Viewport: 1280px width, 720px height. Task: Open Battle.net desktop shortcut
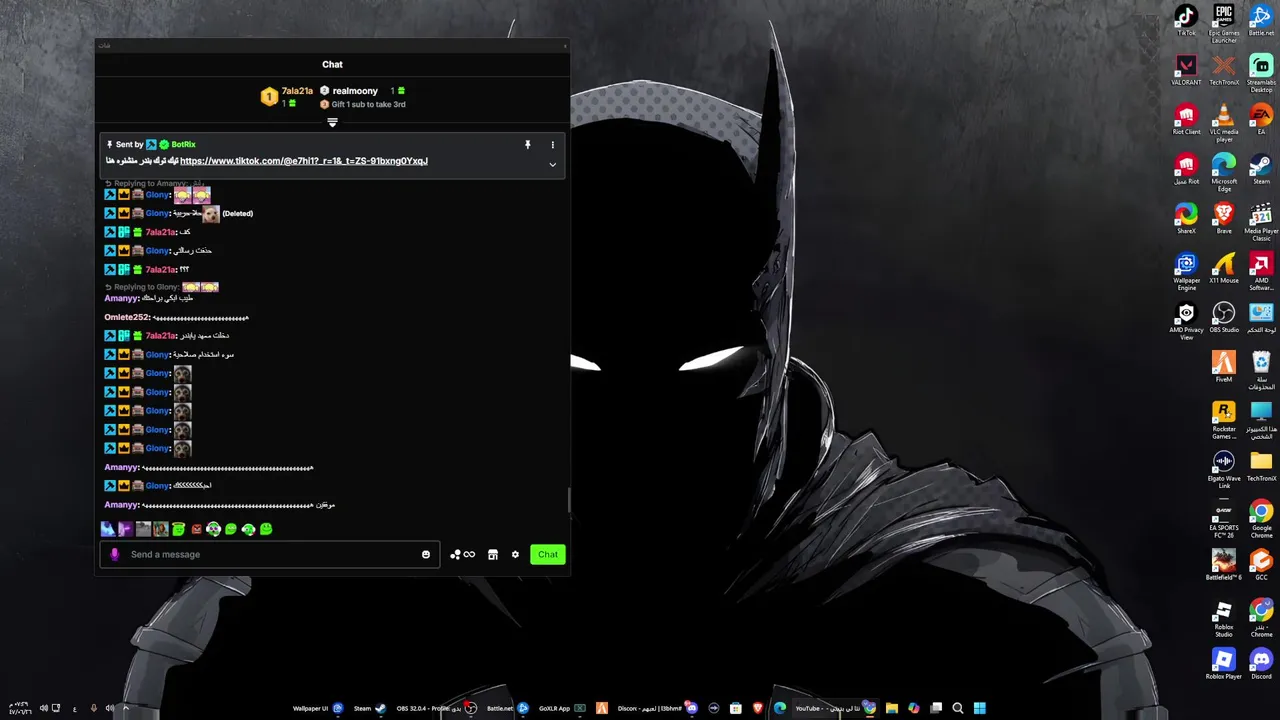coord(1261,21)
